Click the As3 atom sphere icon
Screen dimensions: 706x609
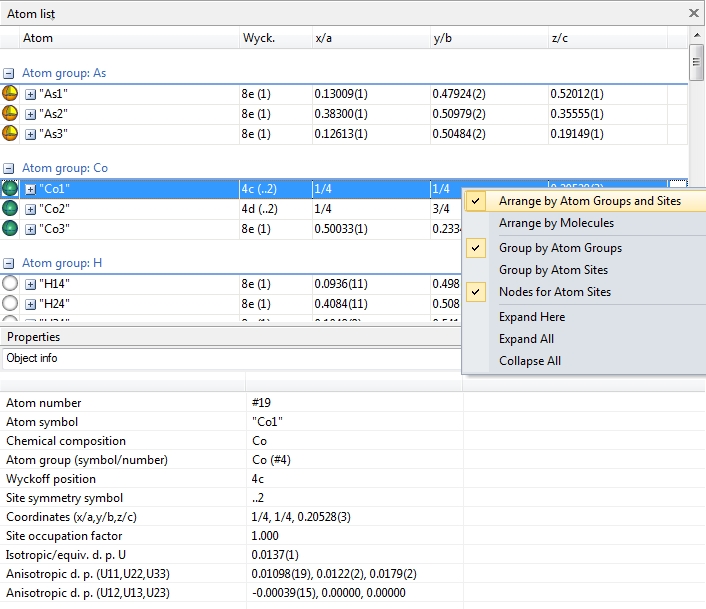pyautogui.click(x=10, y=134)
